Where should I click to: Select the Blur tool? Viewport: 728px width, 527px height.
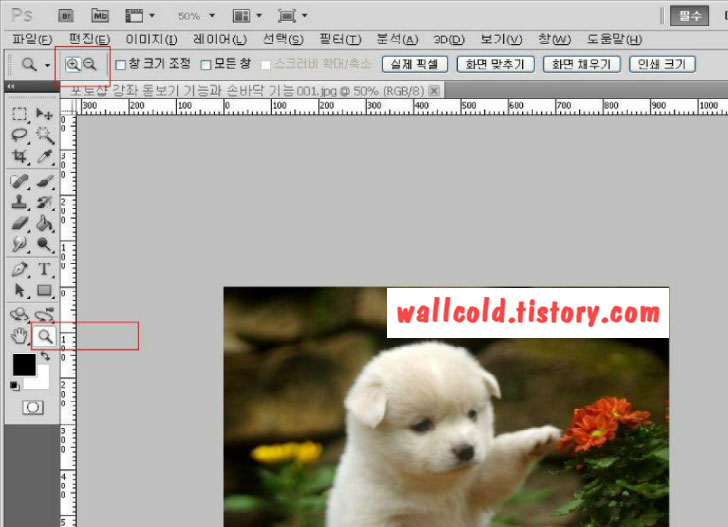pos(19,244)
